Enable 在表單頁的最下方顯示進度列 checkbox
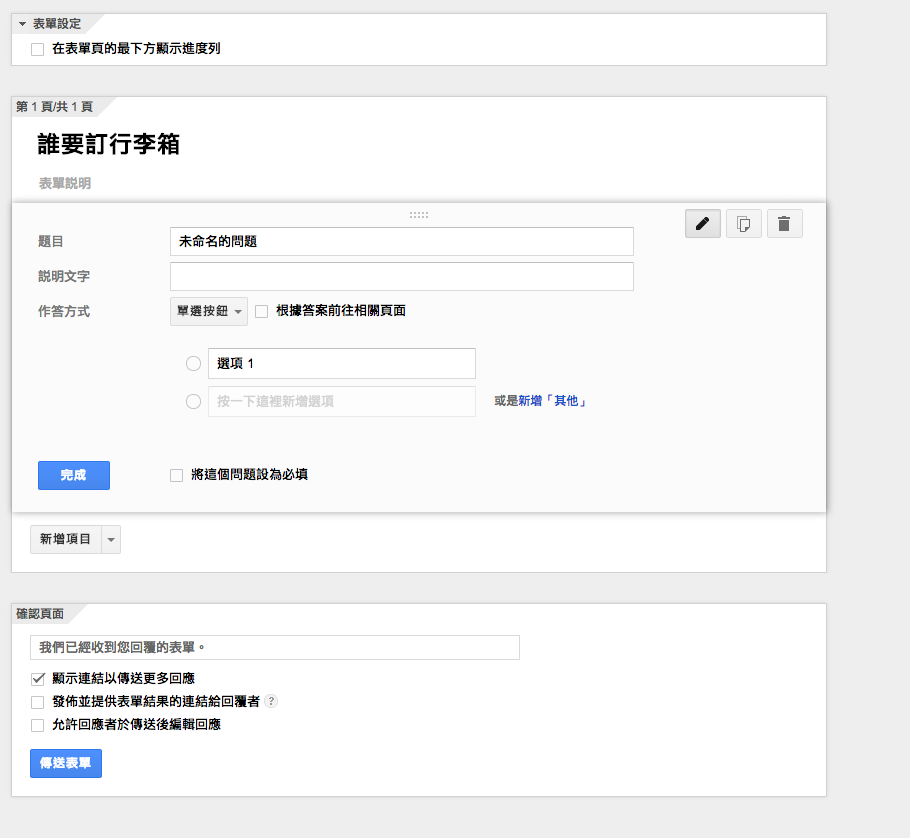This screenshot has height=838, width=910. pos(38,49)
